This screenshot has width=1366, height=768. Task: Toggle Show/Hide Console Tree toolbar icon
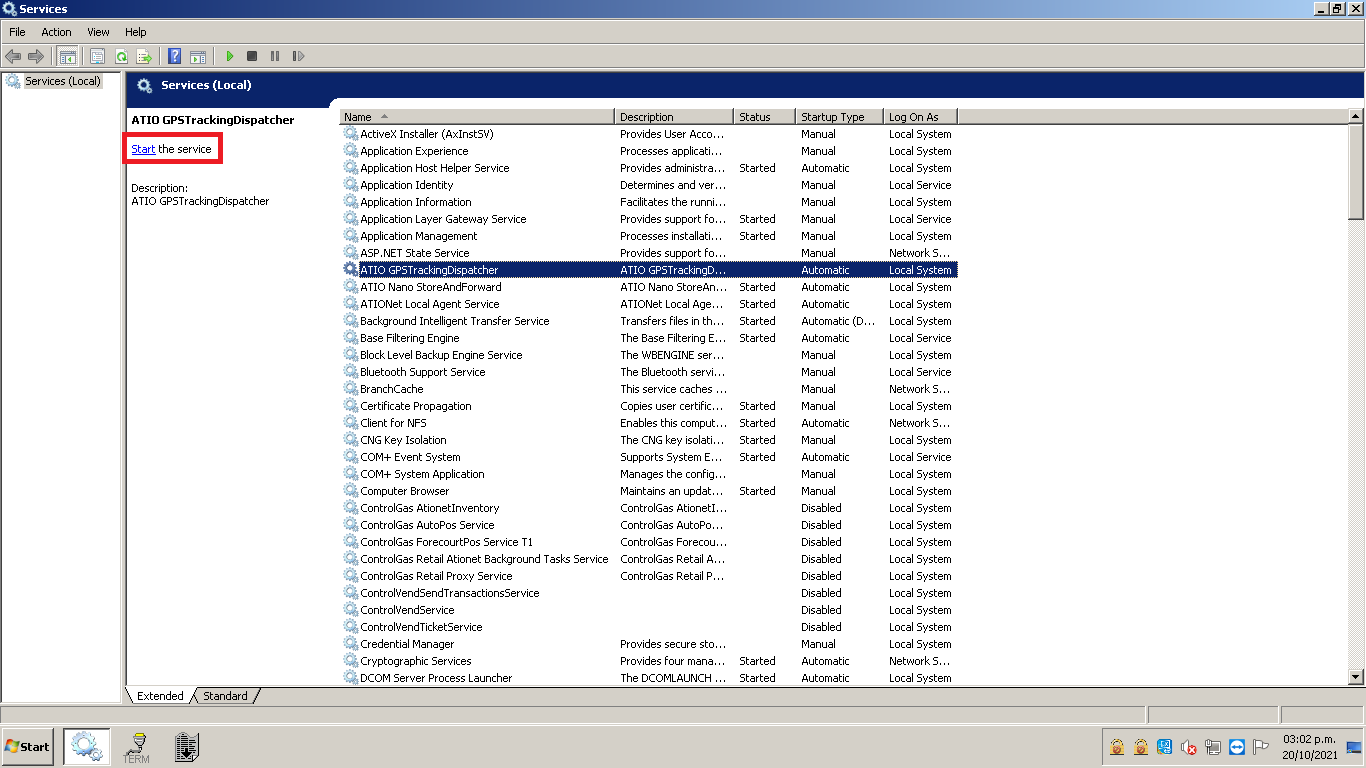click(x=68, y=57)
